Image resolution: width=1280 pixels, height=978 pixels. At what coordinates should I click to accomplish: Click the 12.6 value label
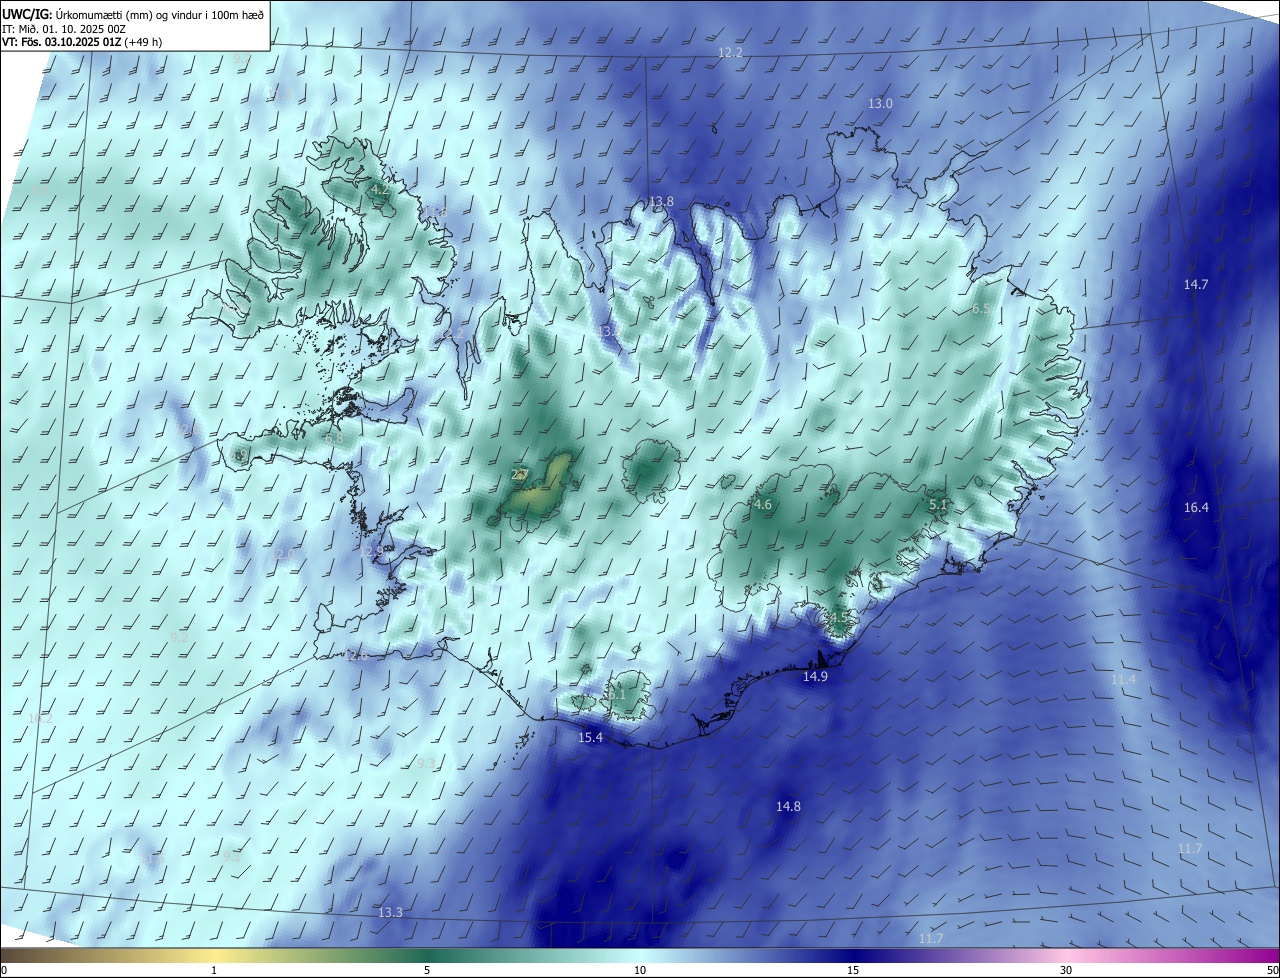coord(354,657)
